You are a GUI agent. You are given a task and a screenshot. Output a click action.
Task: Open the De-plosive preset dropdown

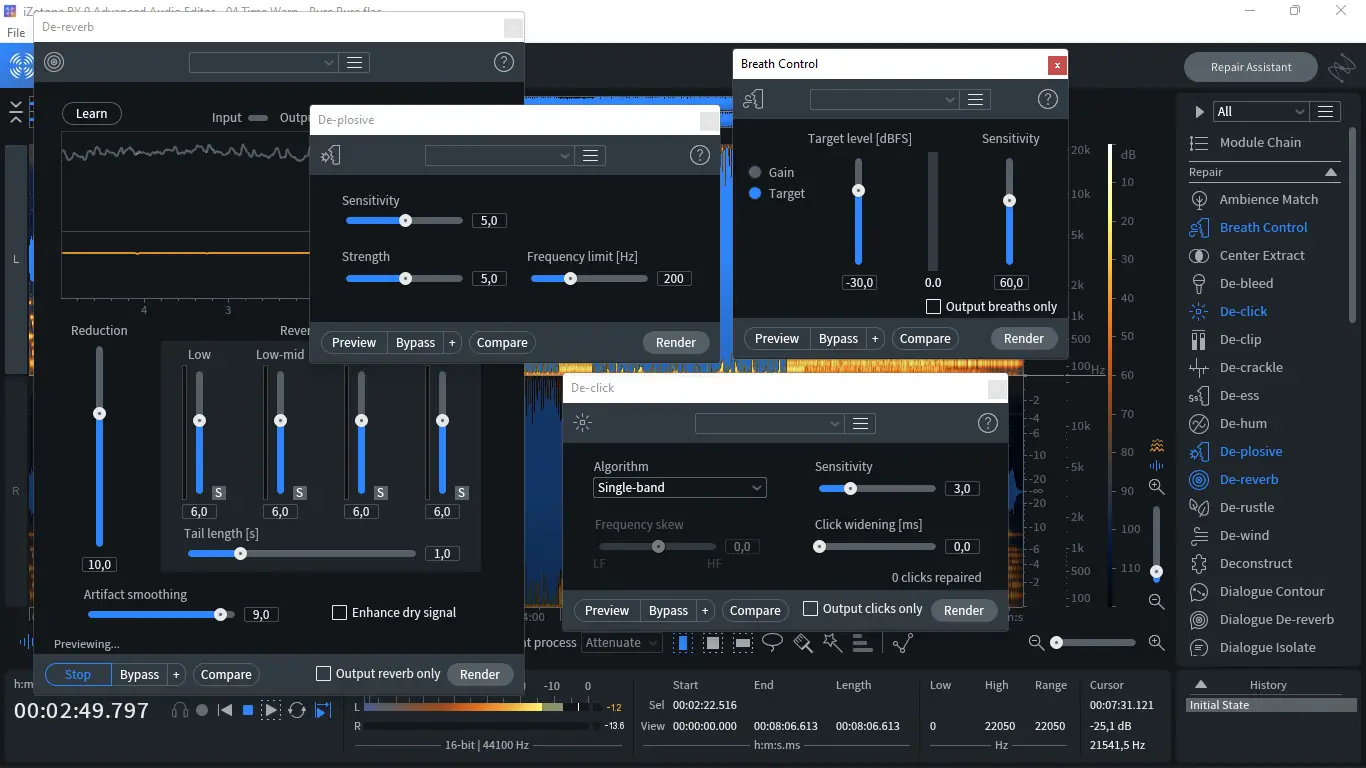500,155
